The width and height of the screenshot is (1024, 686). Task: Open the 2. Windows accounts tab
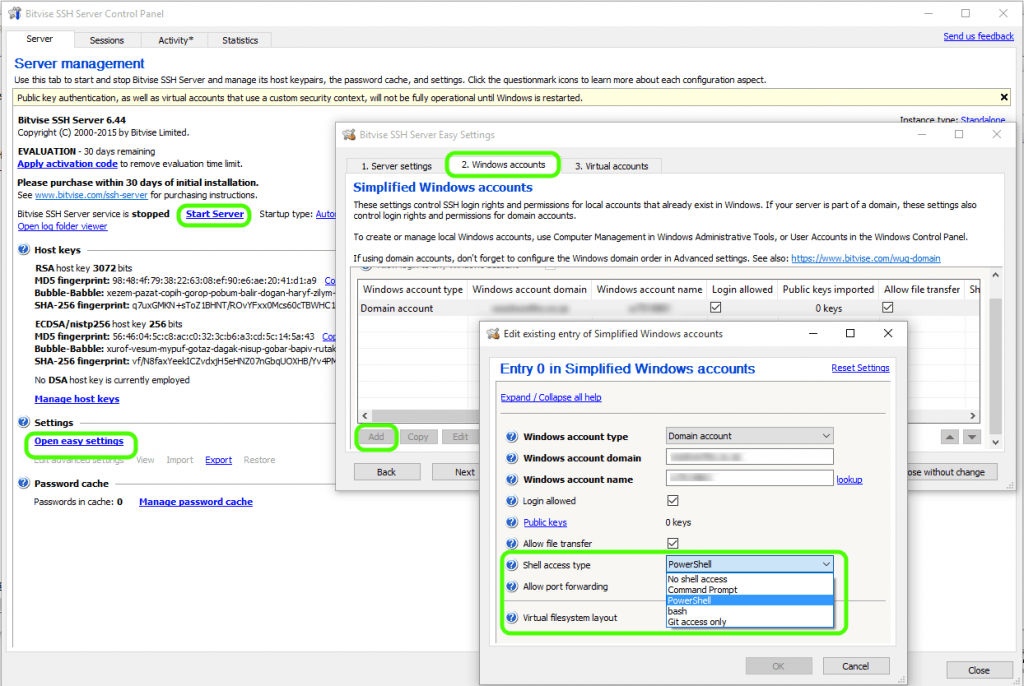pos(503,165)
